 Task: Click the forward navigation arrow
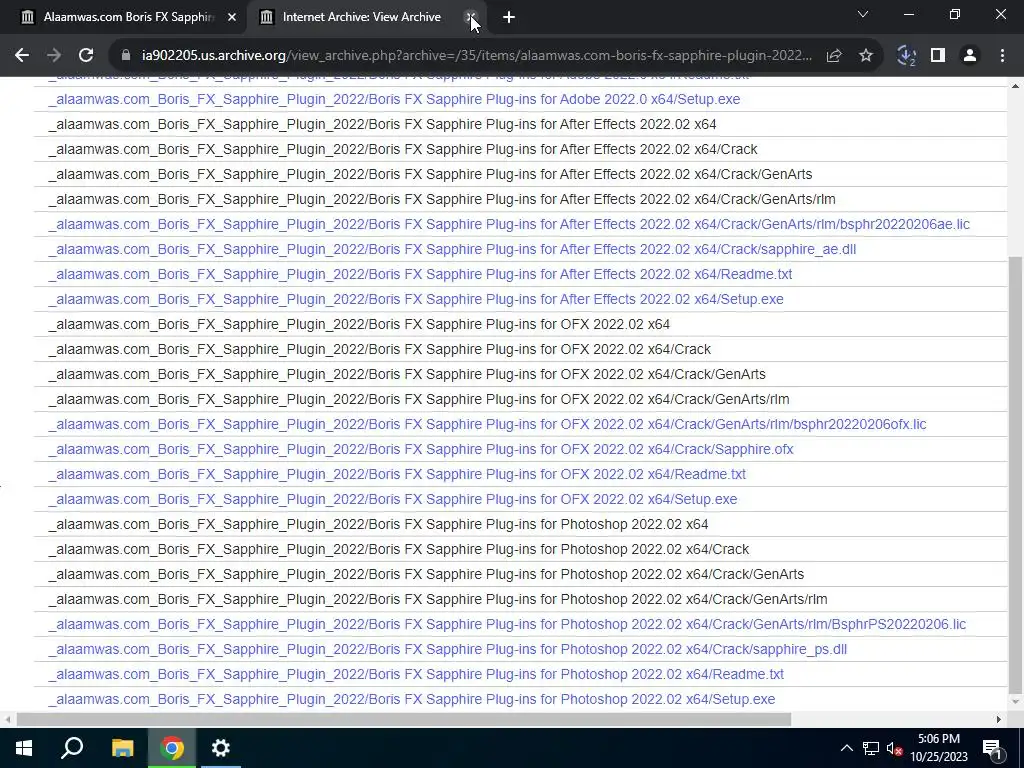[x=54, y=56]
